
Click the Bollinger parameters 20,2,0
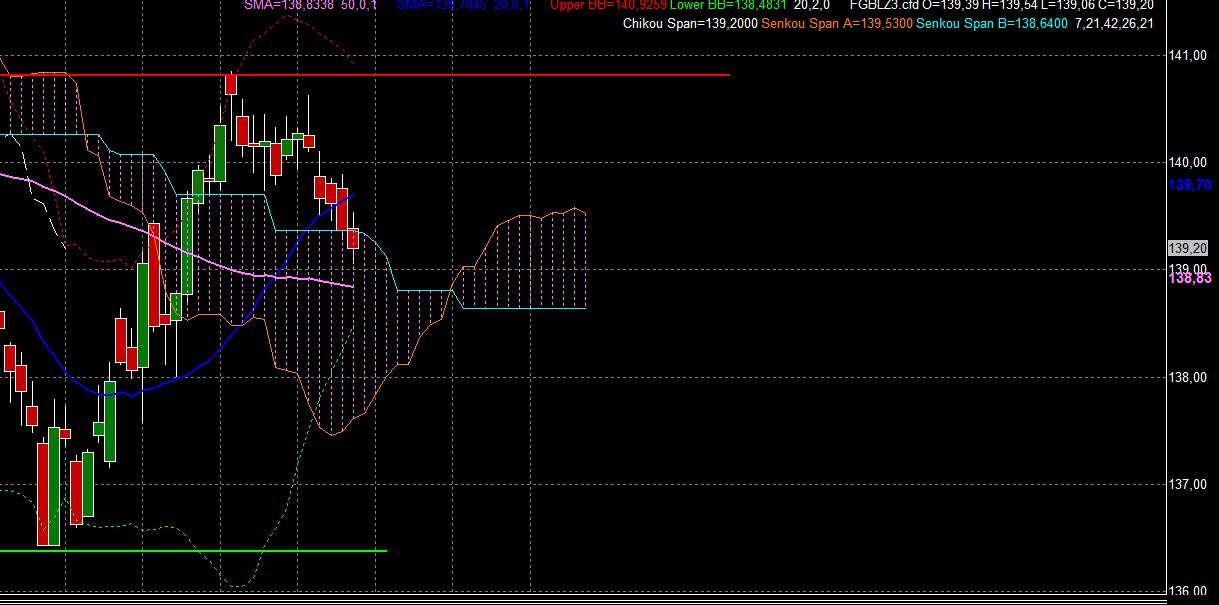tap(814, 5)
